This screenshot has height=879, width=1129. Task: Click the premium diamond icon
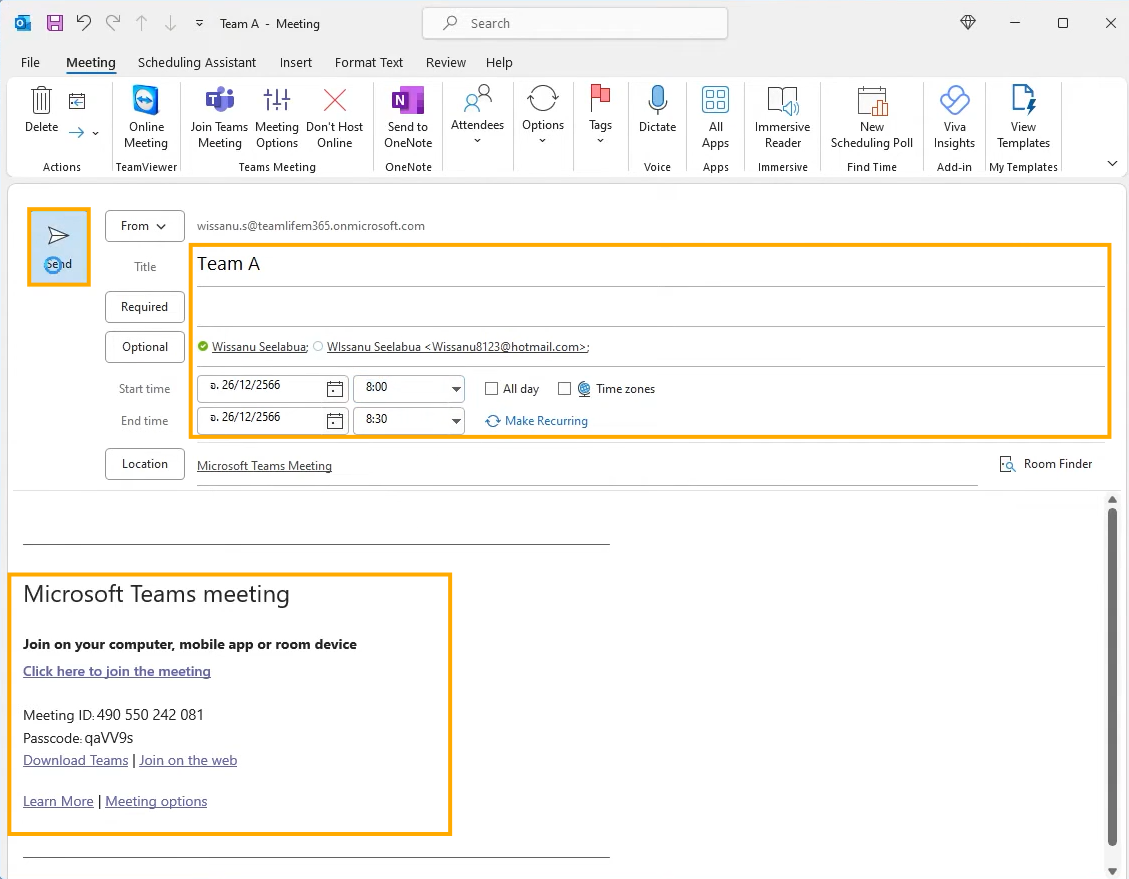coord(968,23)
